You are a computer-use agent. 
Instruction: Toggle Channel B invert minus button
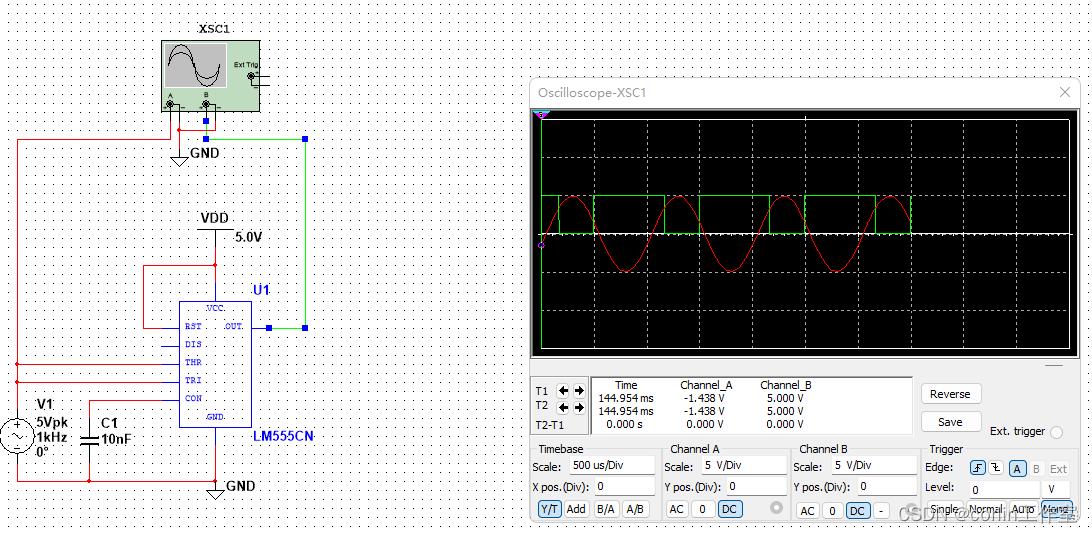pos(881,511)
